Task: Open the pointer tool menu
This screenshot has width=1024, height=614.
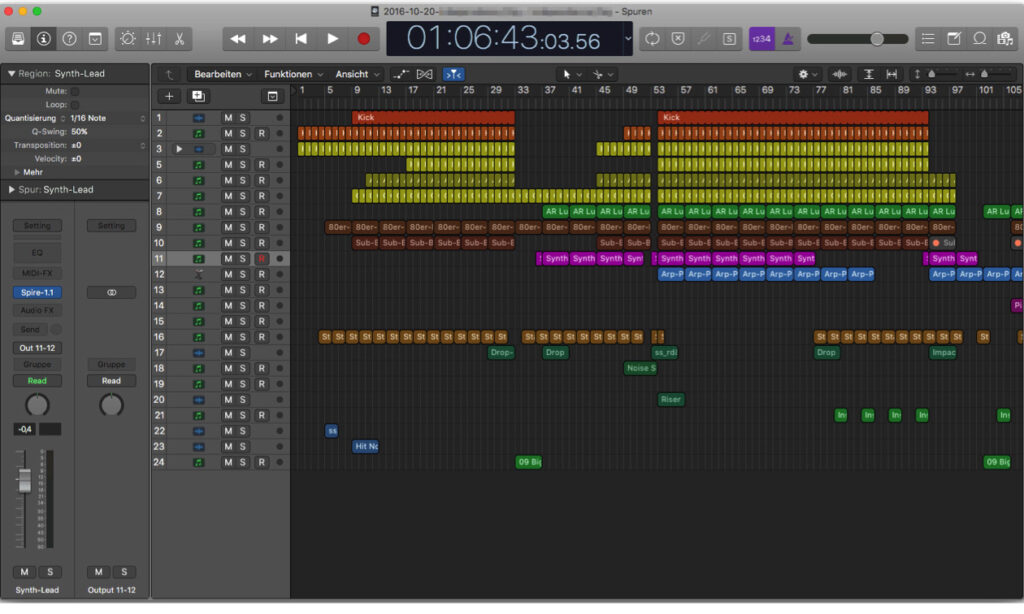Action: (571, 74)
